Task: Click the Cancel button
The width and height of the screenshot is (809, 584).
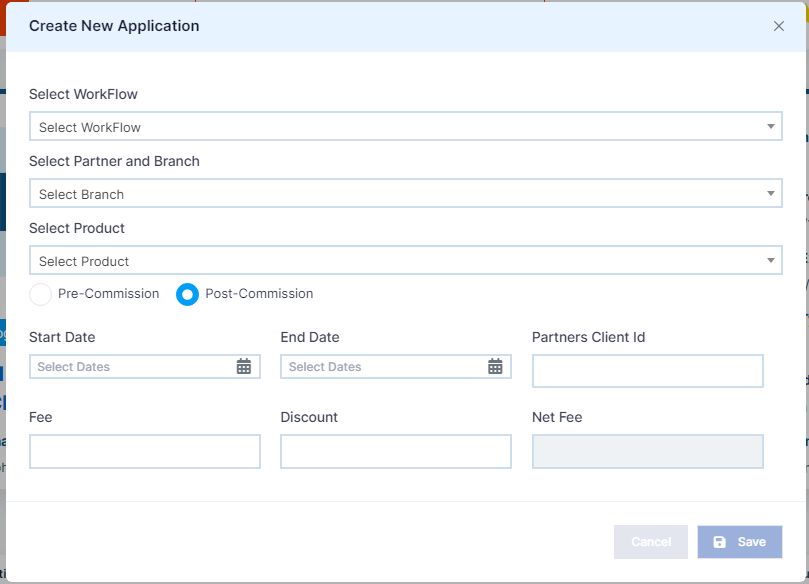Action: (651, 542)
